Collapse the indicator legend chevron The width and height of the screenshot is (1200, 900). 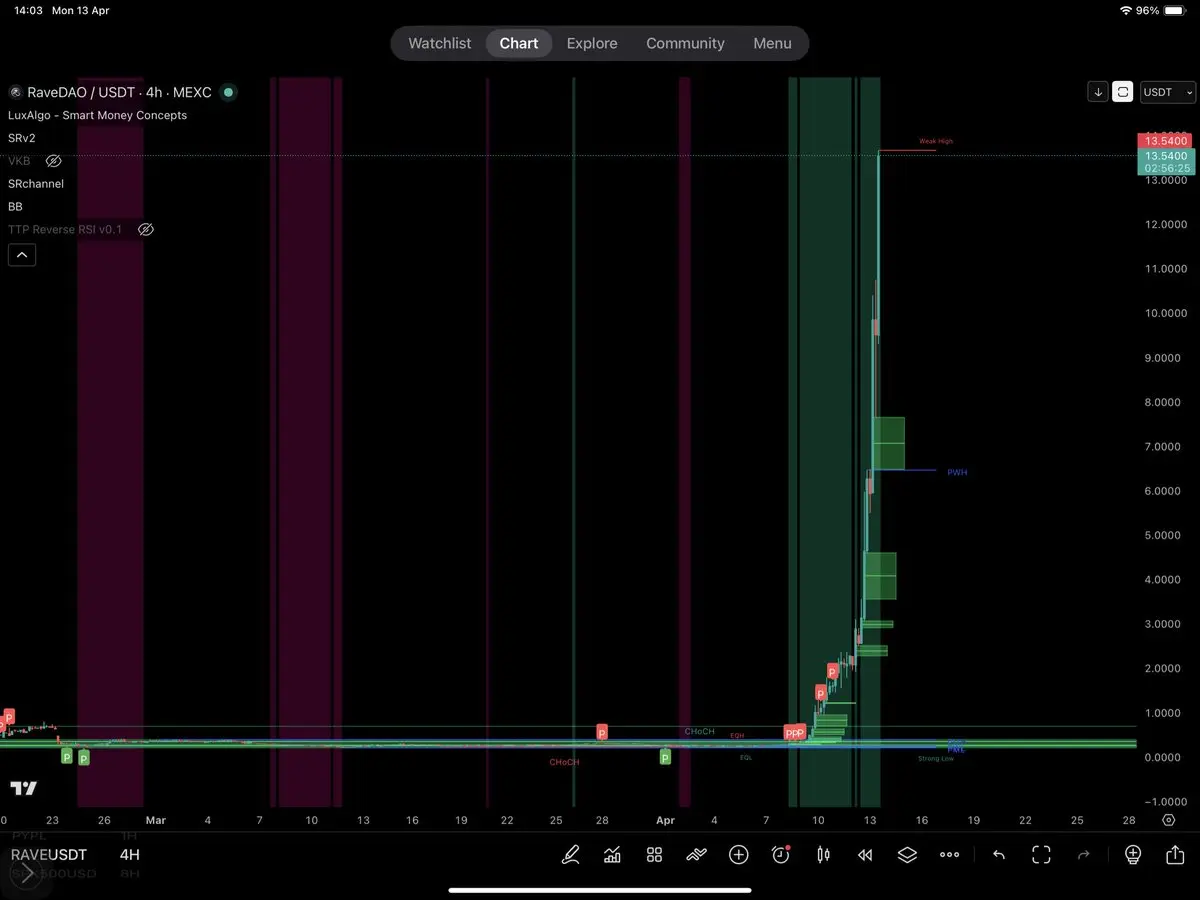[22, 255]
